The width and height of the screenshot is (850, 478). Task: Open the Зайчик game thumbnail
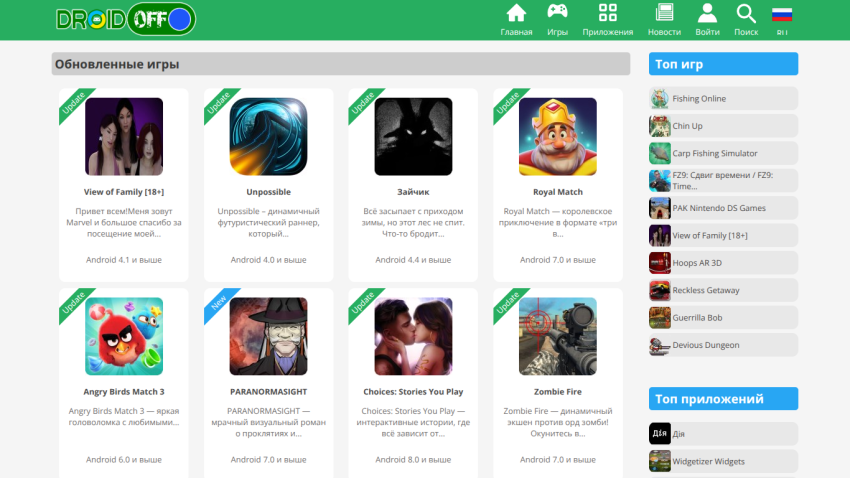[x=413, y=137]
